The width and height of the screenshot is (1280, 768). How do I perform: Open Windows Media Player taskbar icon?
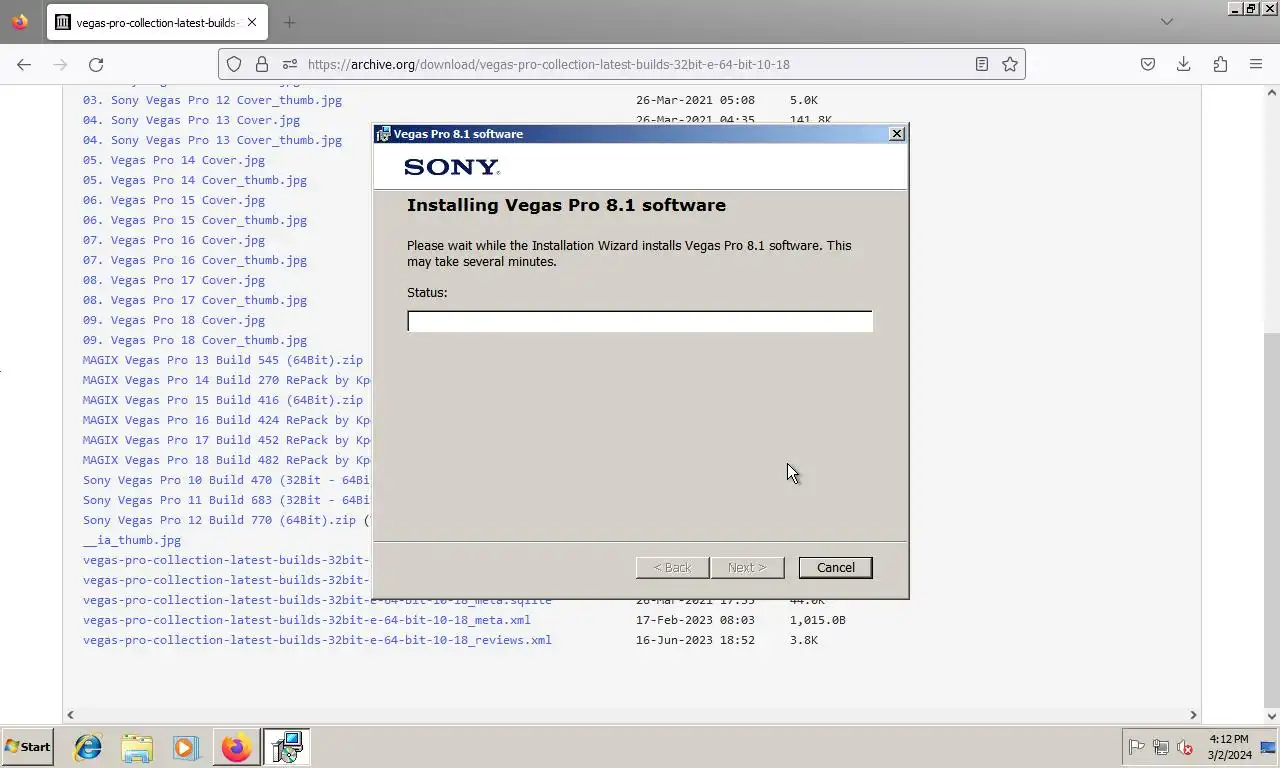[x=185, y=747]
